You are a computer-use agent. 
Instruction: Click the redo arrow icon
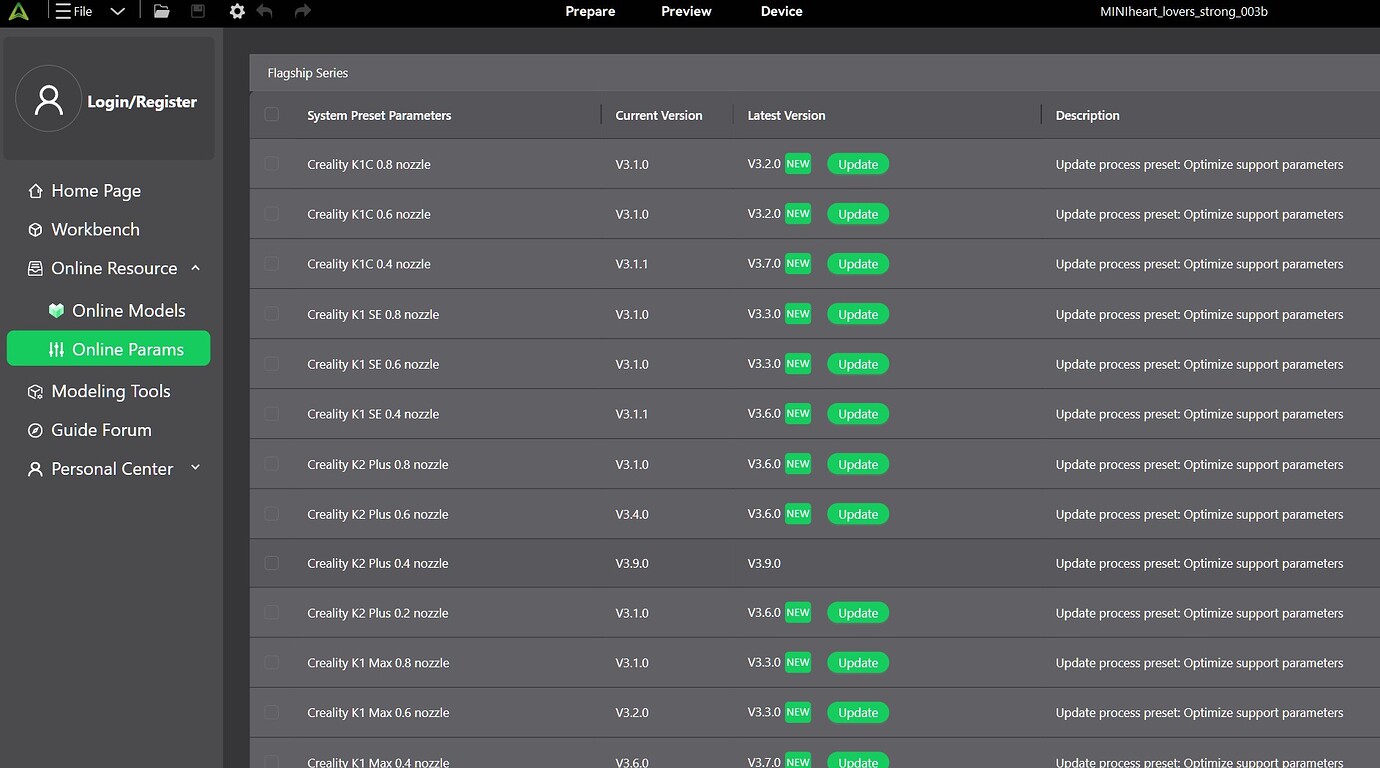pyautogui.click(x=303, y=12)
